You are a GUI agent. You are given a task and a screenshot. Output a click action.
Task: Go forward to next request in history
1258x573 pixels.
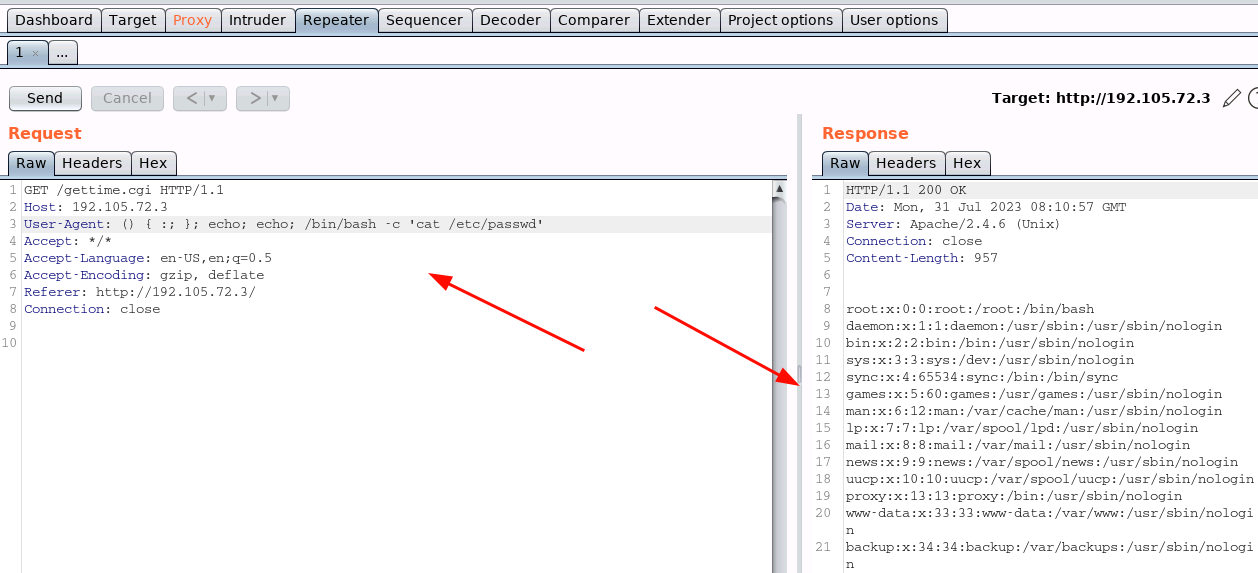tap(255, 98)
